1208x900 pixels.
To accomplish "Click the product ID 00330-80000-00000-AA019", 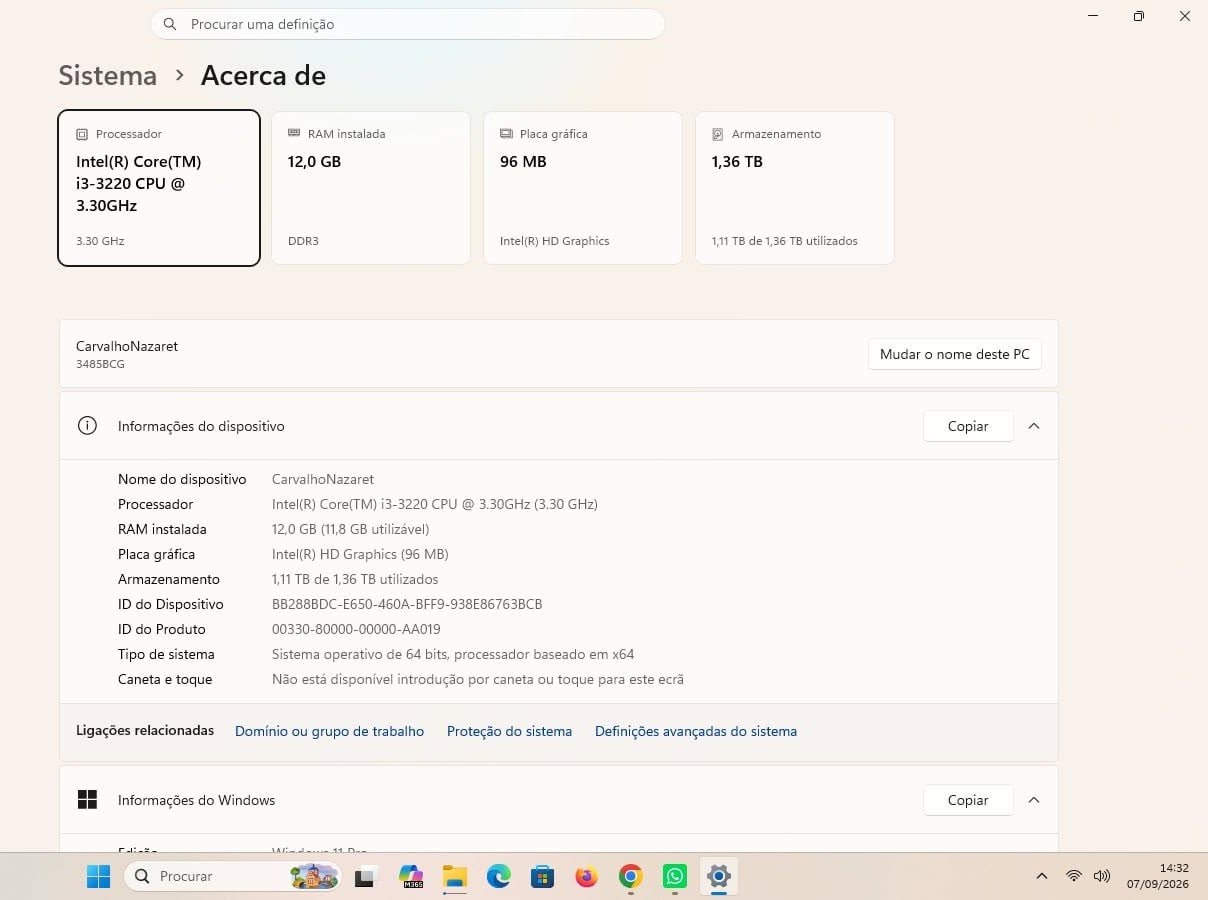I will [x=356, y=629].
